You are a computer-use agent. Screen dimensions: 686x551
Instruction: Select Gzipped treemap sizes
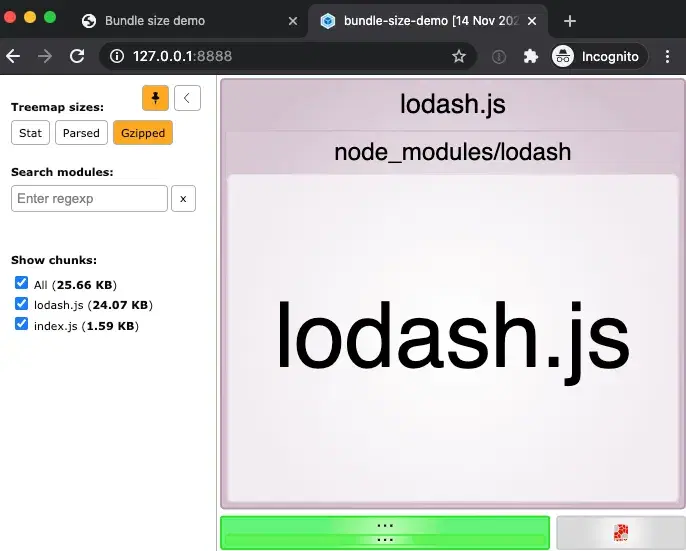coord(143,133)
